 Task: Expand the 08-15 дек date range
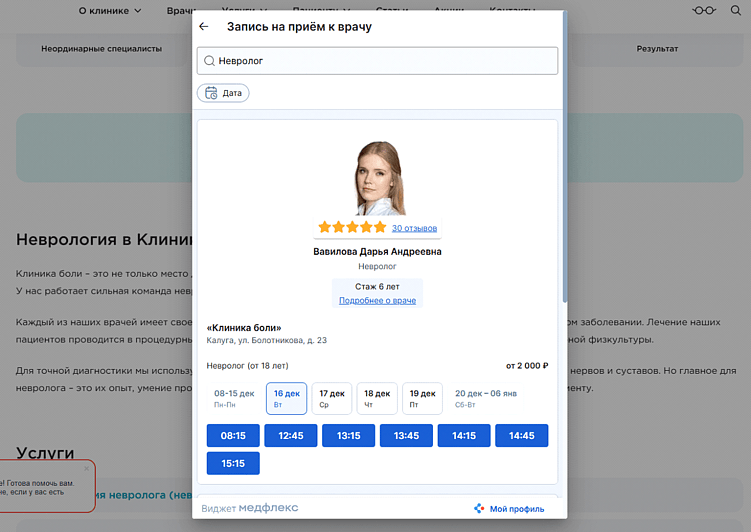(234, 398)
